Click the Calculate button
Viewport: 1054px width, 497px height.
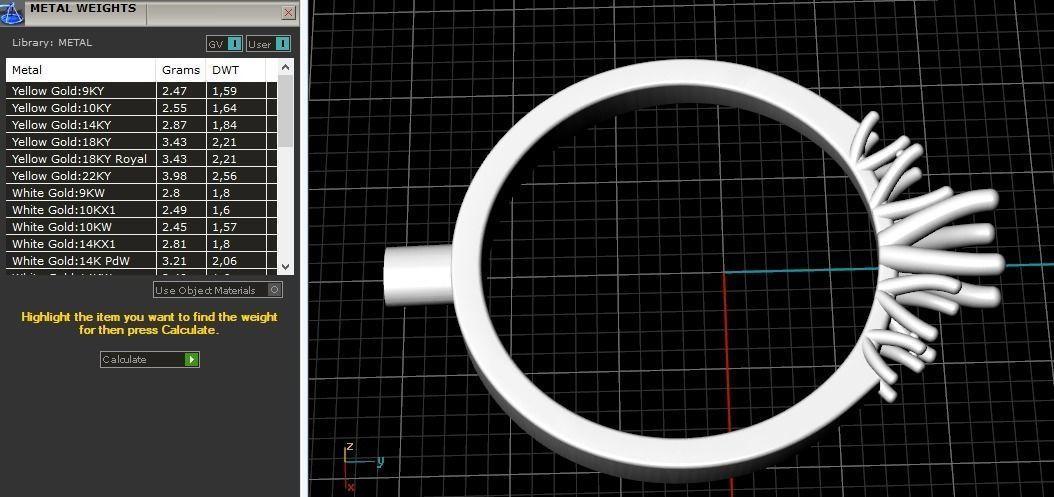[x=149, y=359]
